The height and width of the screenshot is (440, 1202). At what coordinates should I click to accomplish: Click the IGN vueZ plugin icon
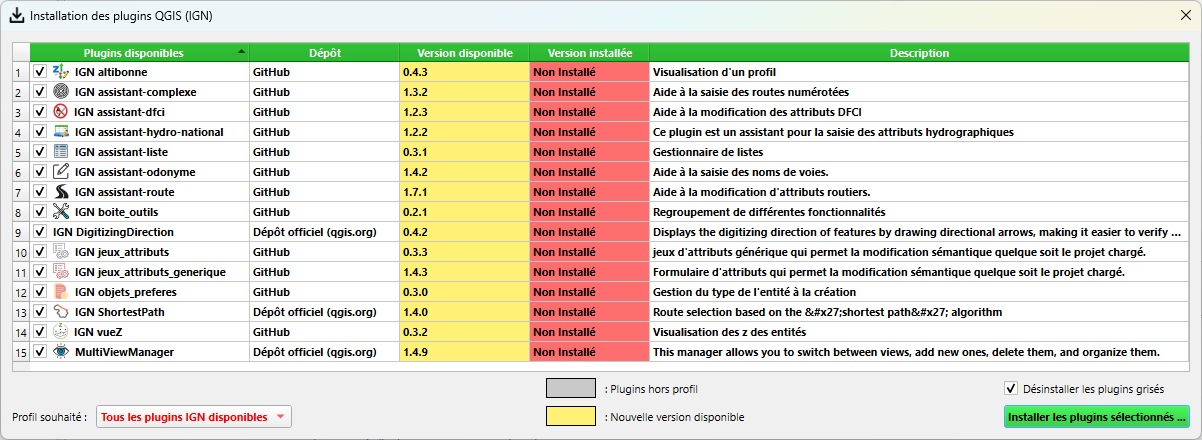61,331
